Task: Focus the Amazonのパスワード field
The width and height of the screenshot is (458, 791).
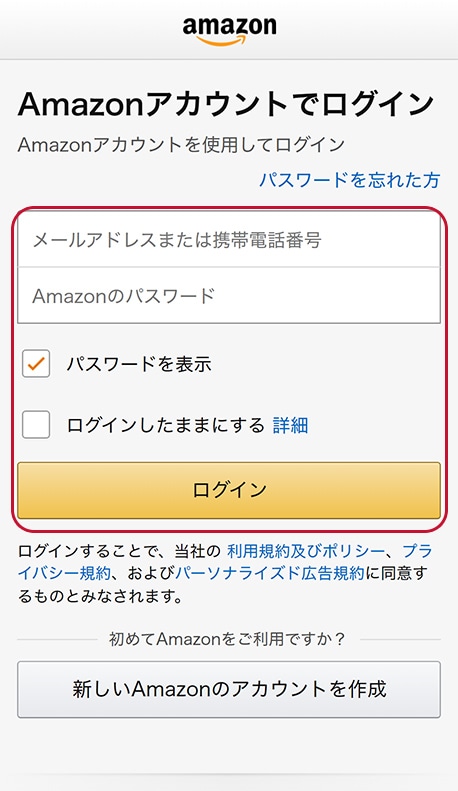Action: pos(229,295)
